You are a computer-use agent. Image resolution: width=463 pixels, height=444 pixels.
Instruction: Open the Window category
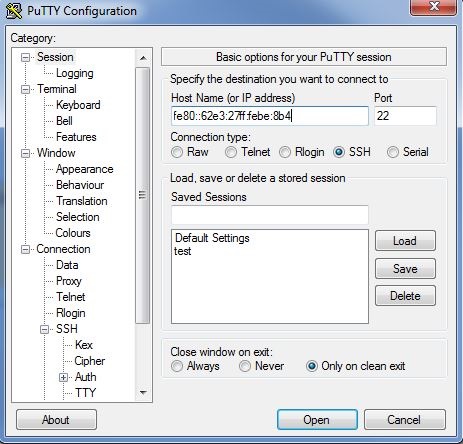pyautogui.click(x=56, y=153)
